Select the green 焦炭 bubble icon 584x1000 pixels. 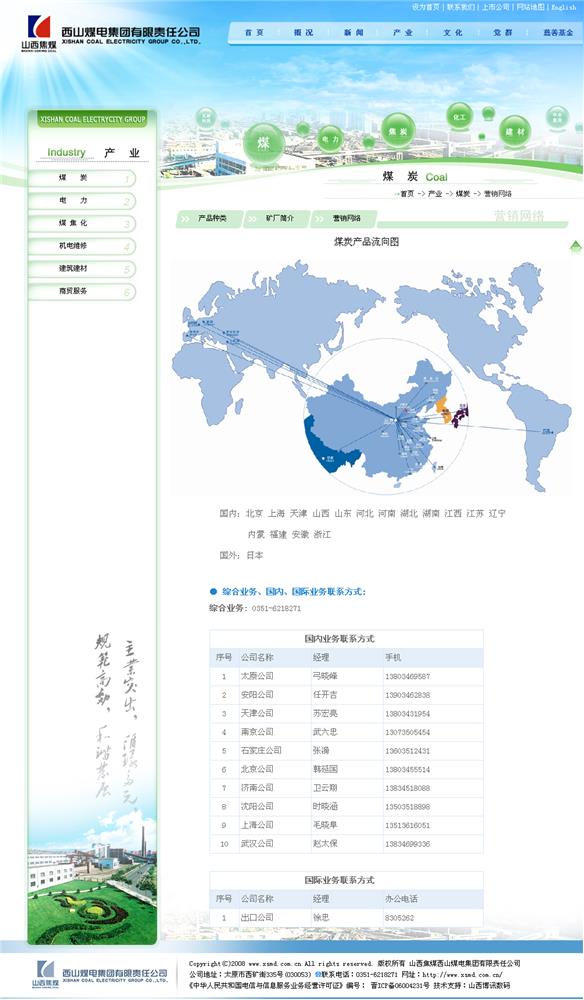click(x=398, y=131)
